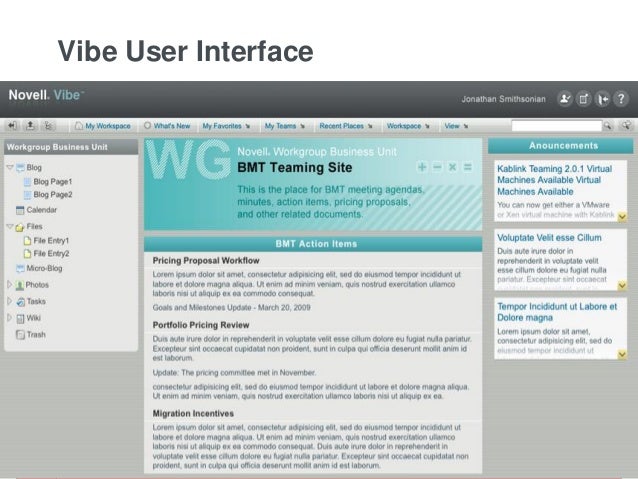Open the My Teams dropdown menu
The width and height of the screenshot is (638, 479).
(x=285, y=126)
